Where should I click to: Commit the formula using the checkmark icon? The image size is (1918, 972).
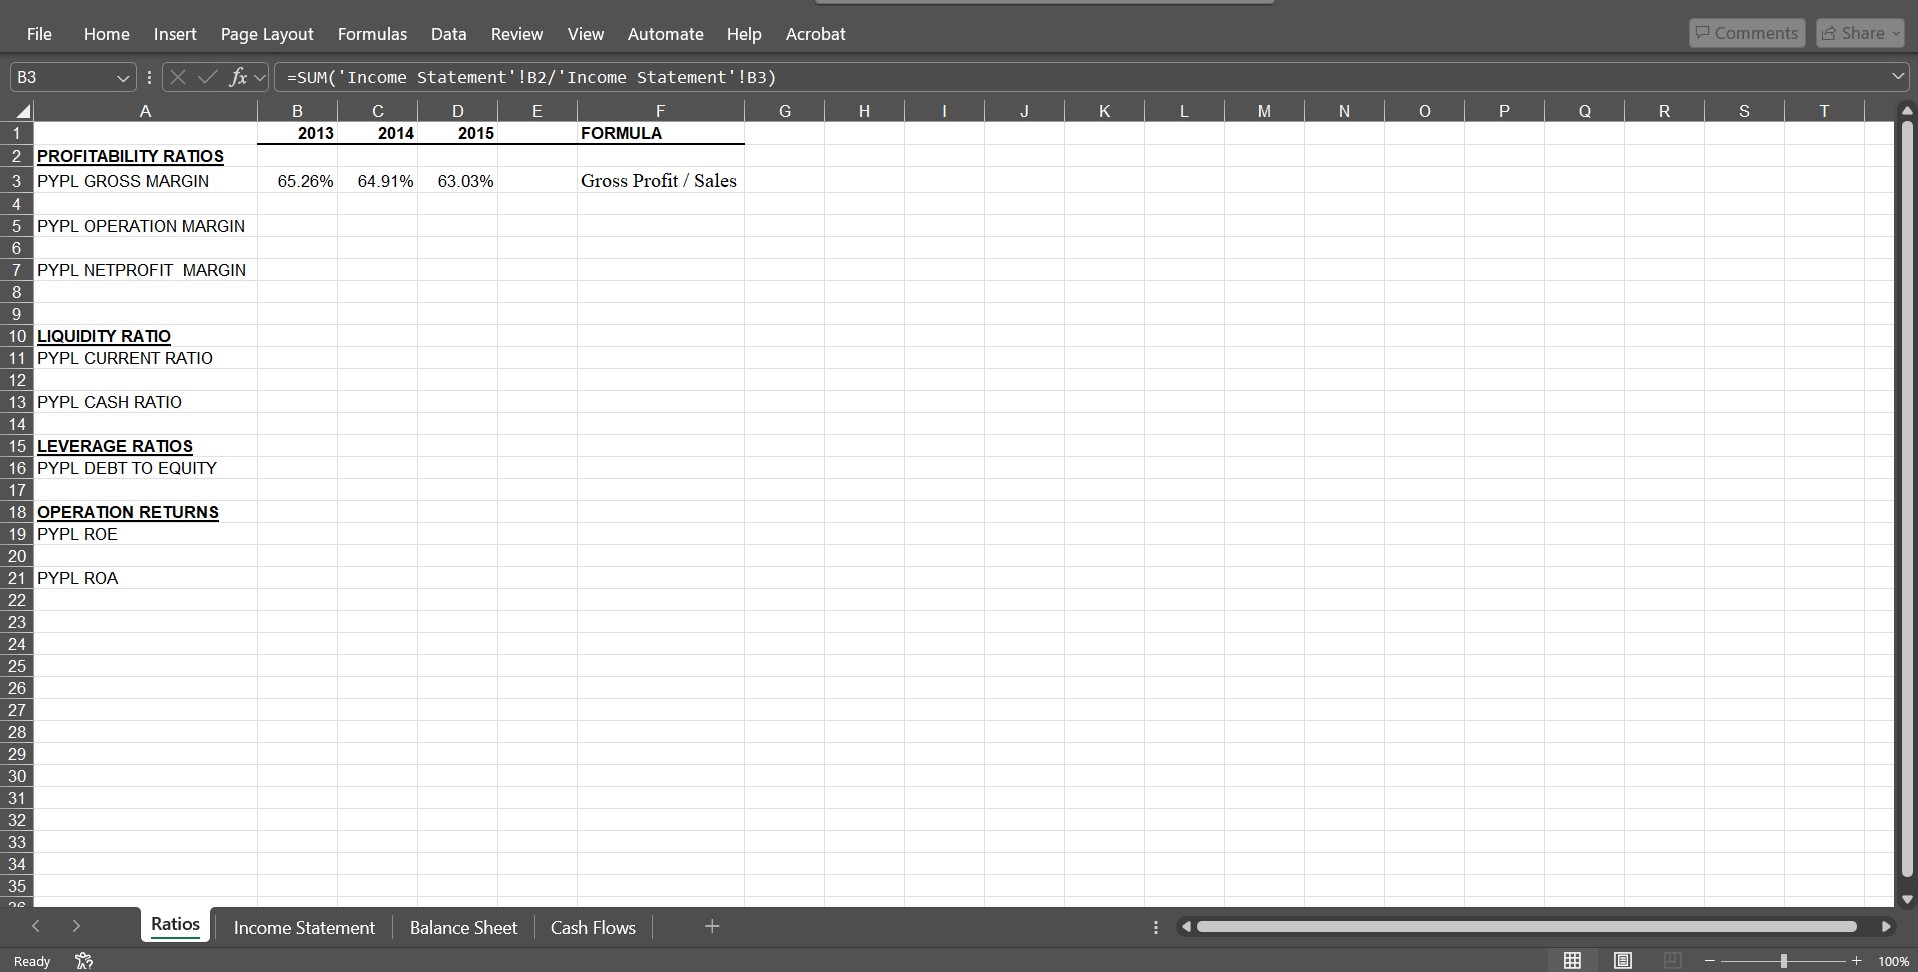(207, 77)
